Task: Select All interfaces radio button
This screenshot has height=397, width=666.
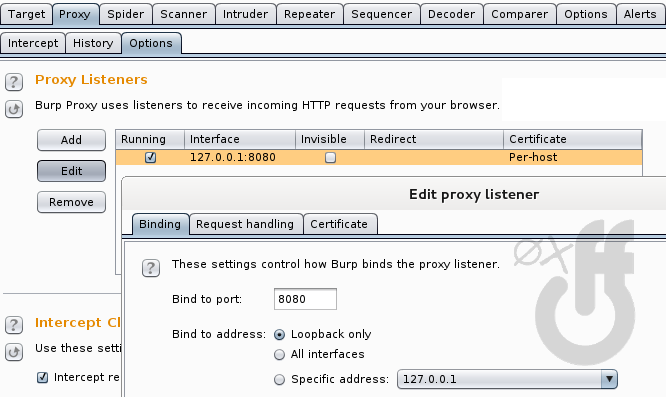Action: (279, 354)
